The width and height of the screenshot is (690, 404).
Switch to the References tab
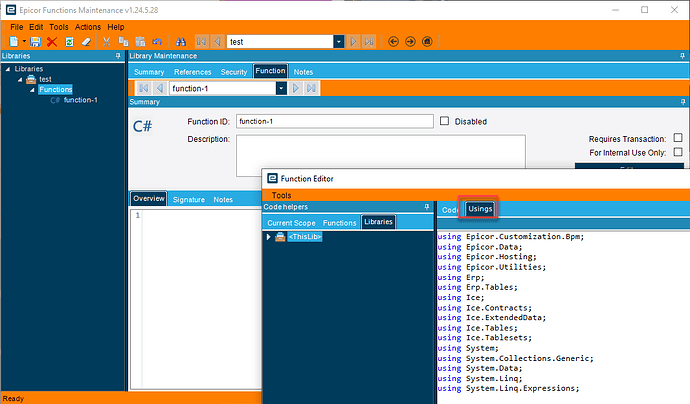coord(192,72)
